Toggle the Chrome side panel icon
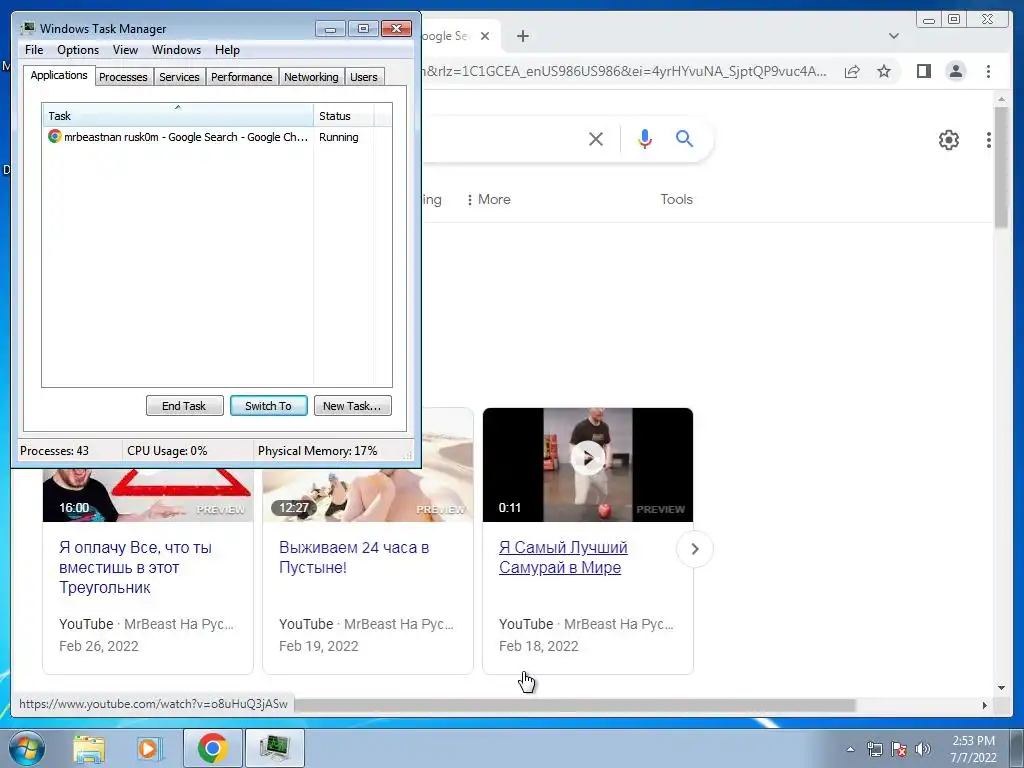 point(923,71)
